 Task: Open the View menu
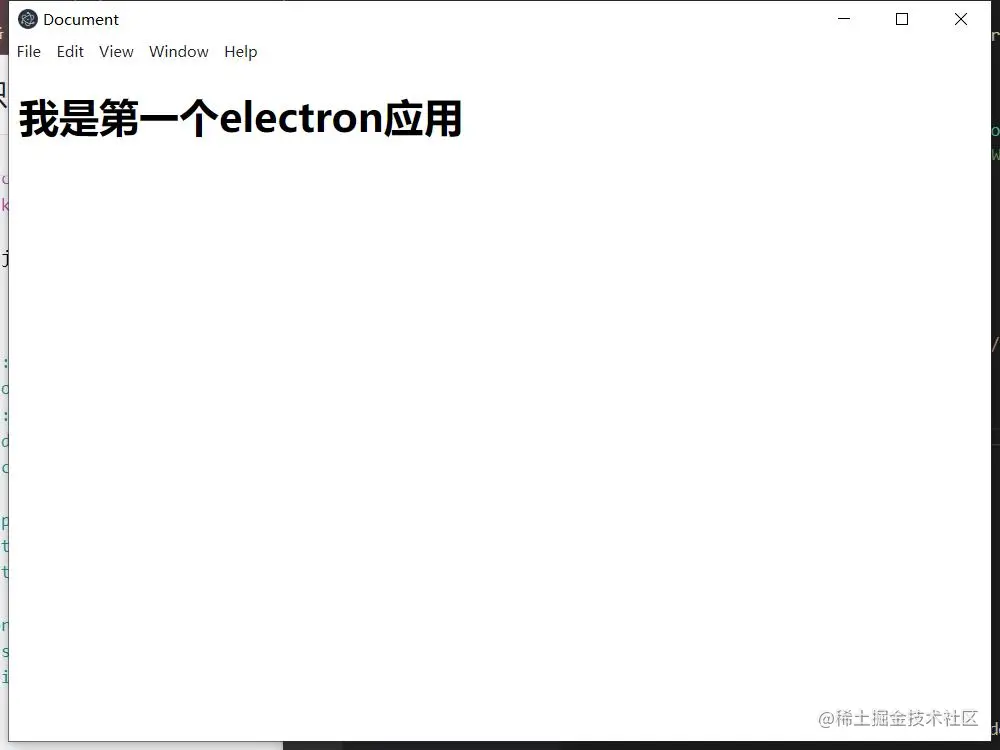point(116,52)
